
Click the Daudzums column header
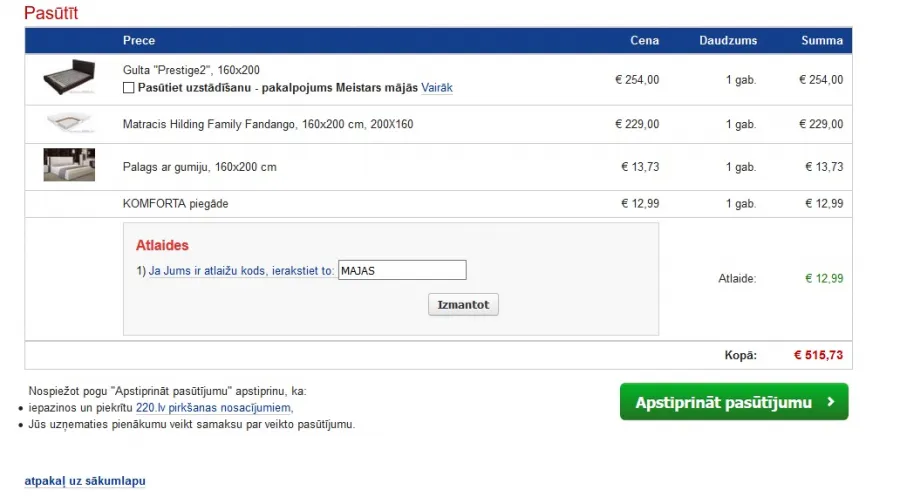pos(728,41)
